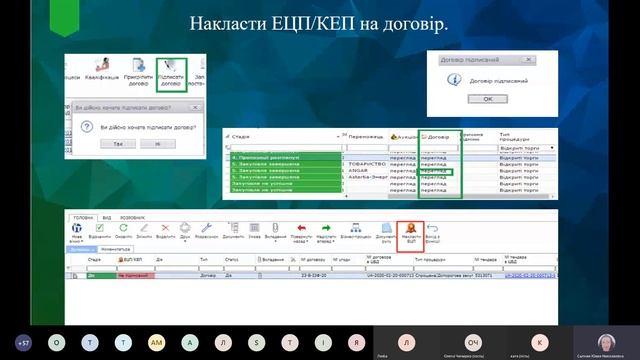Close the sign confirmation question dialog
Image resolution: width=640 pixels, height=360 pixels.
(x=195, y=107)
